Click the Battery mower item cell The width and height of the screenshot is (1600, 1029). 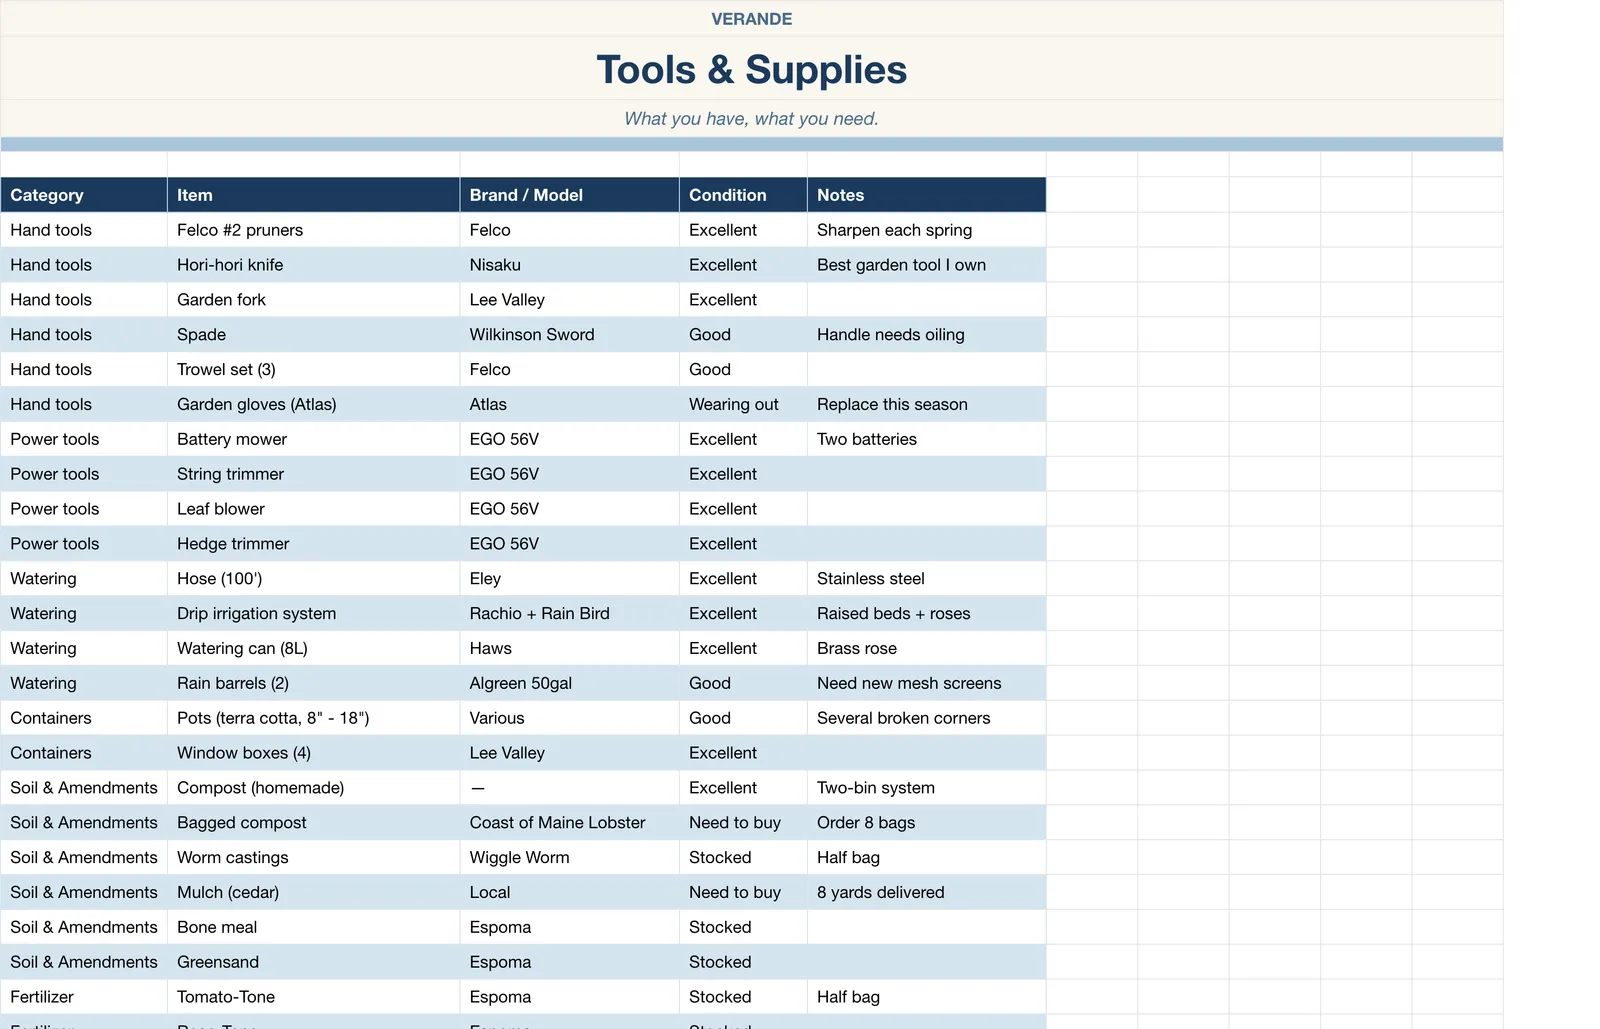pos(313,439)
